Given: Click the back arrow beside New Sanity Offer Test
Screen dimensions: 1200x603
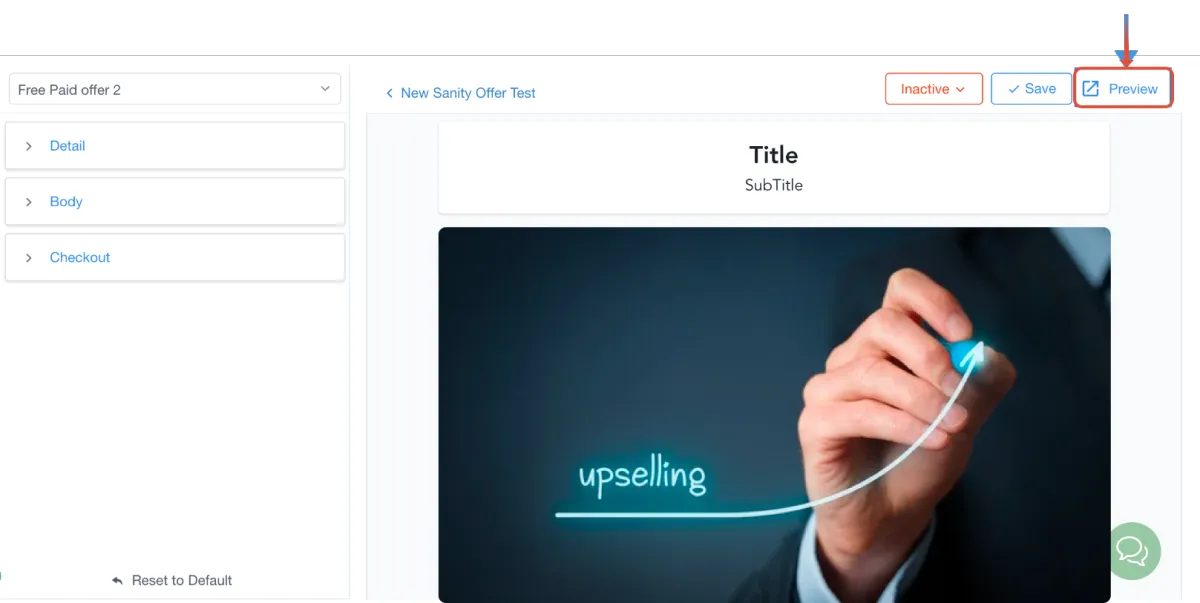Looking at the screenshot, I should point(389,93).
